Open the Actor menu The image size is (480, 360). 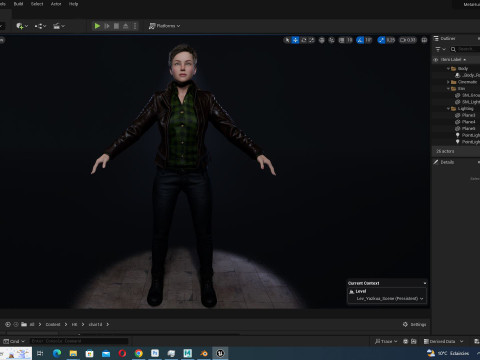56,4
